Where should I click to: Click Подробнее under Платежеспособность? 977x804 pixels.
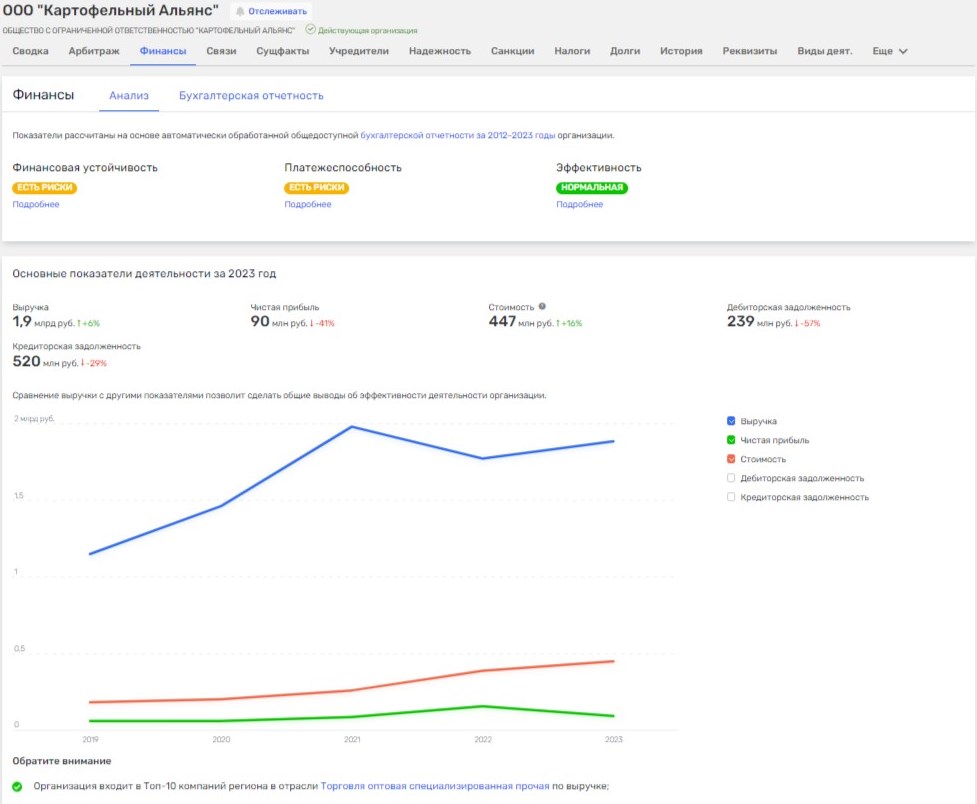tap(308, 204)
